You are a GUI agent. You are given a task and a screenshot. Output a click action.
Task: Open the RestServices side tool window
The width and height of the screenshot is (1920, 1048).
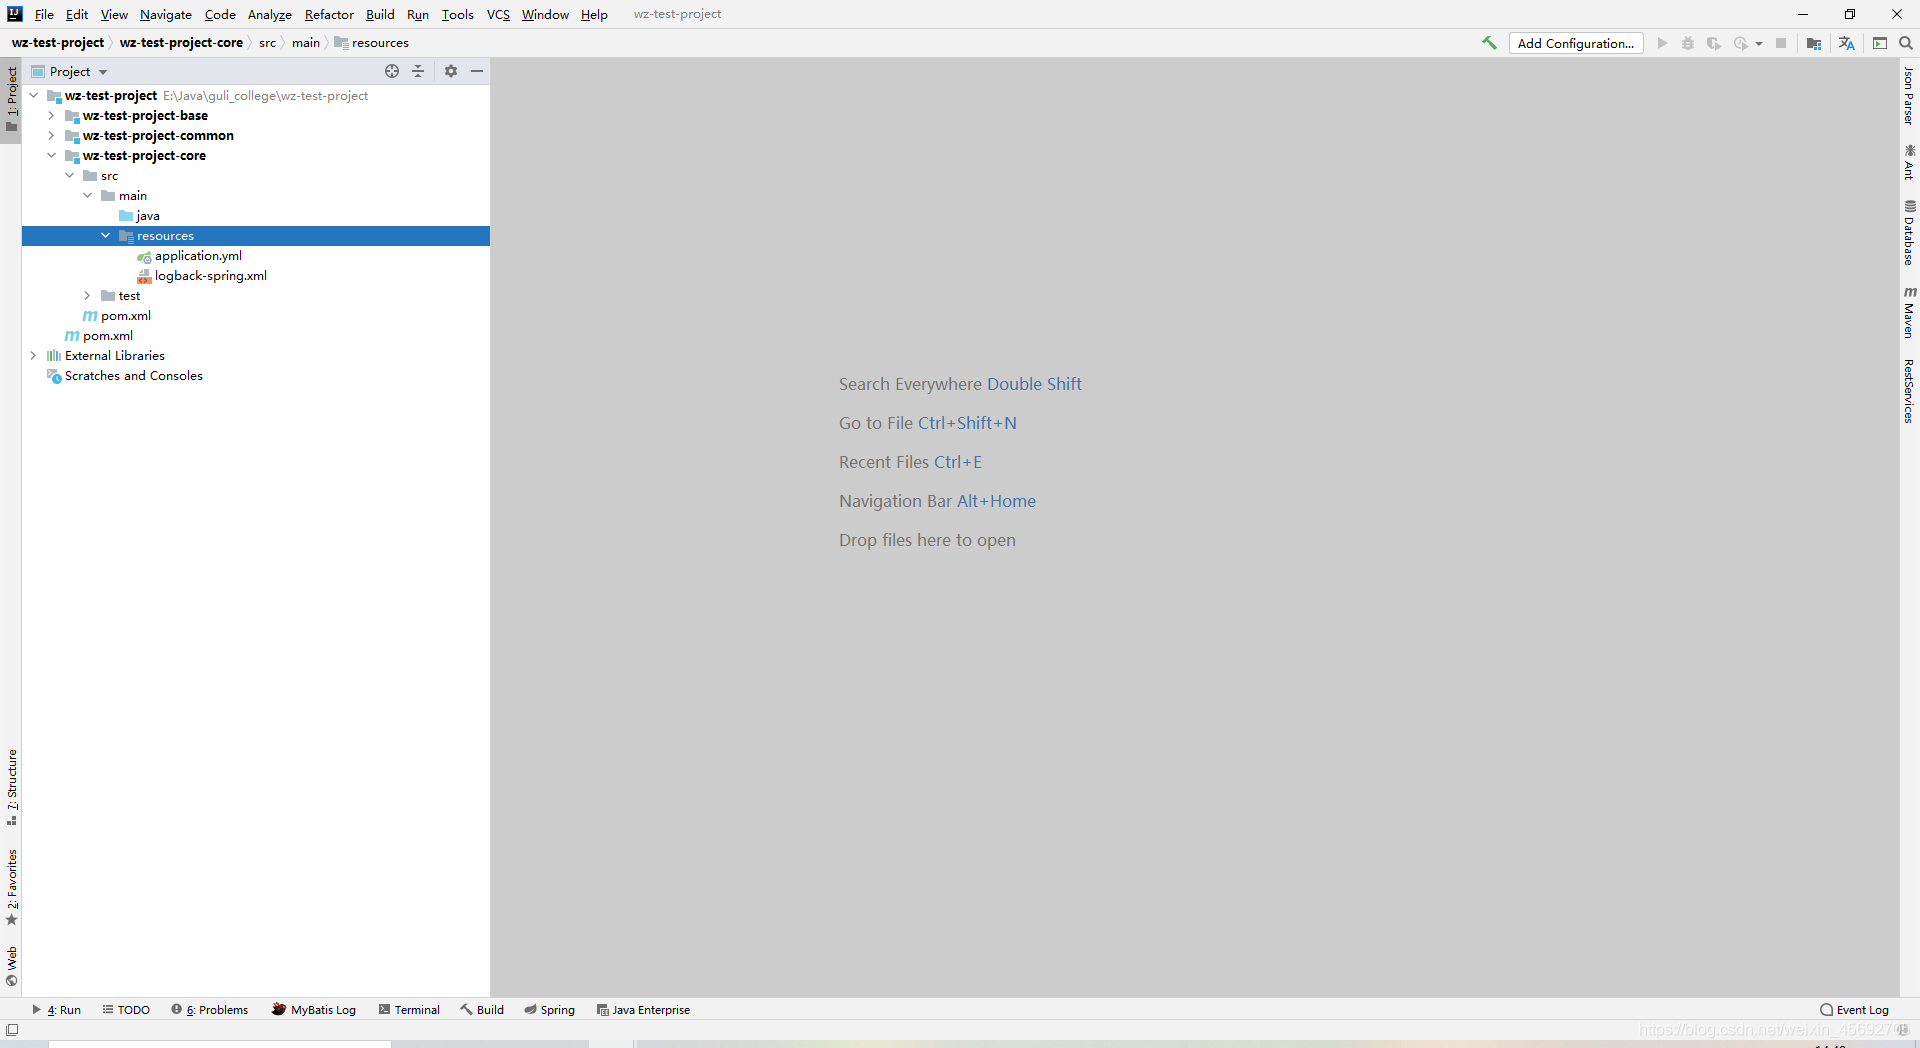pyautogui.click(x=1909, y=391)
